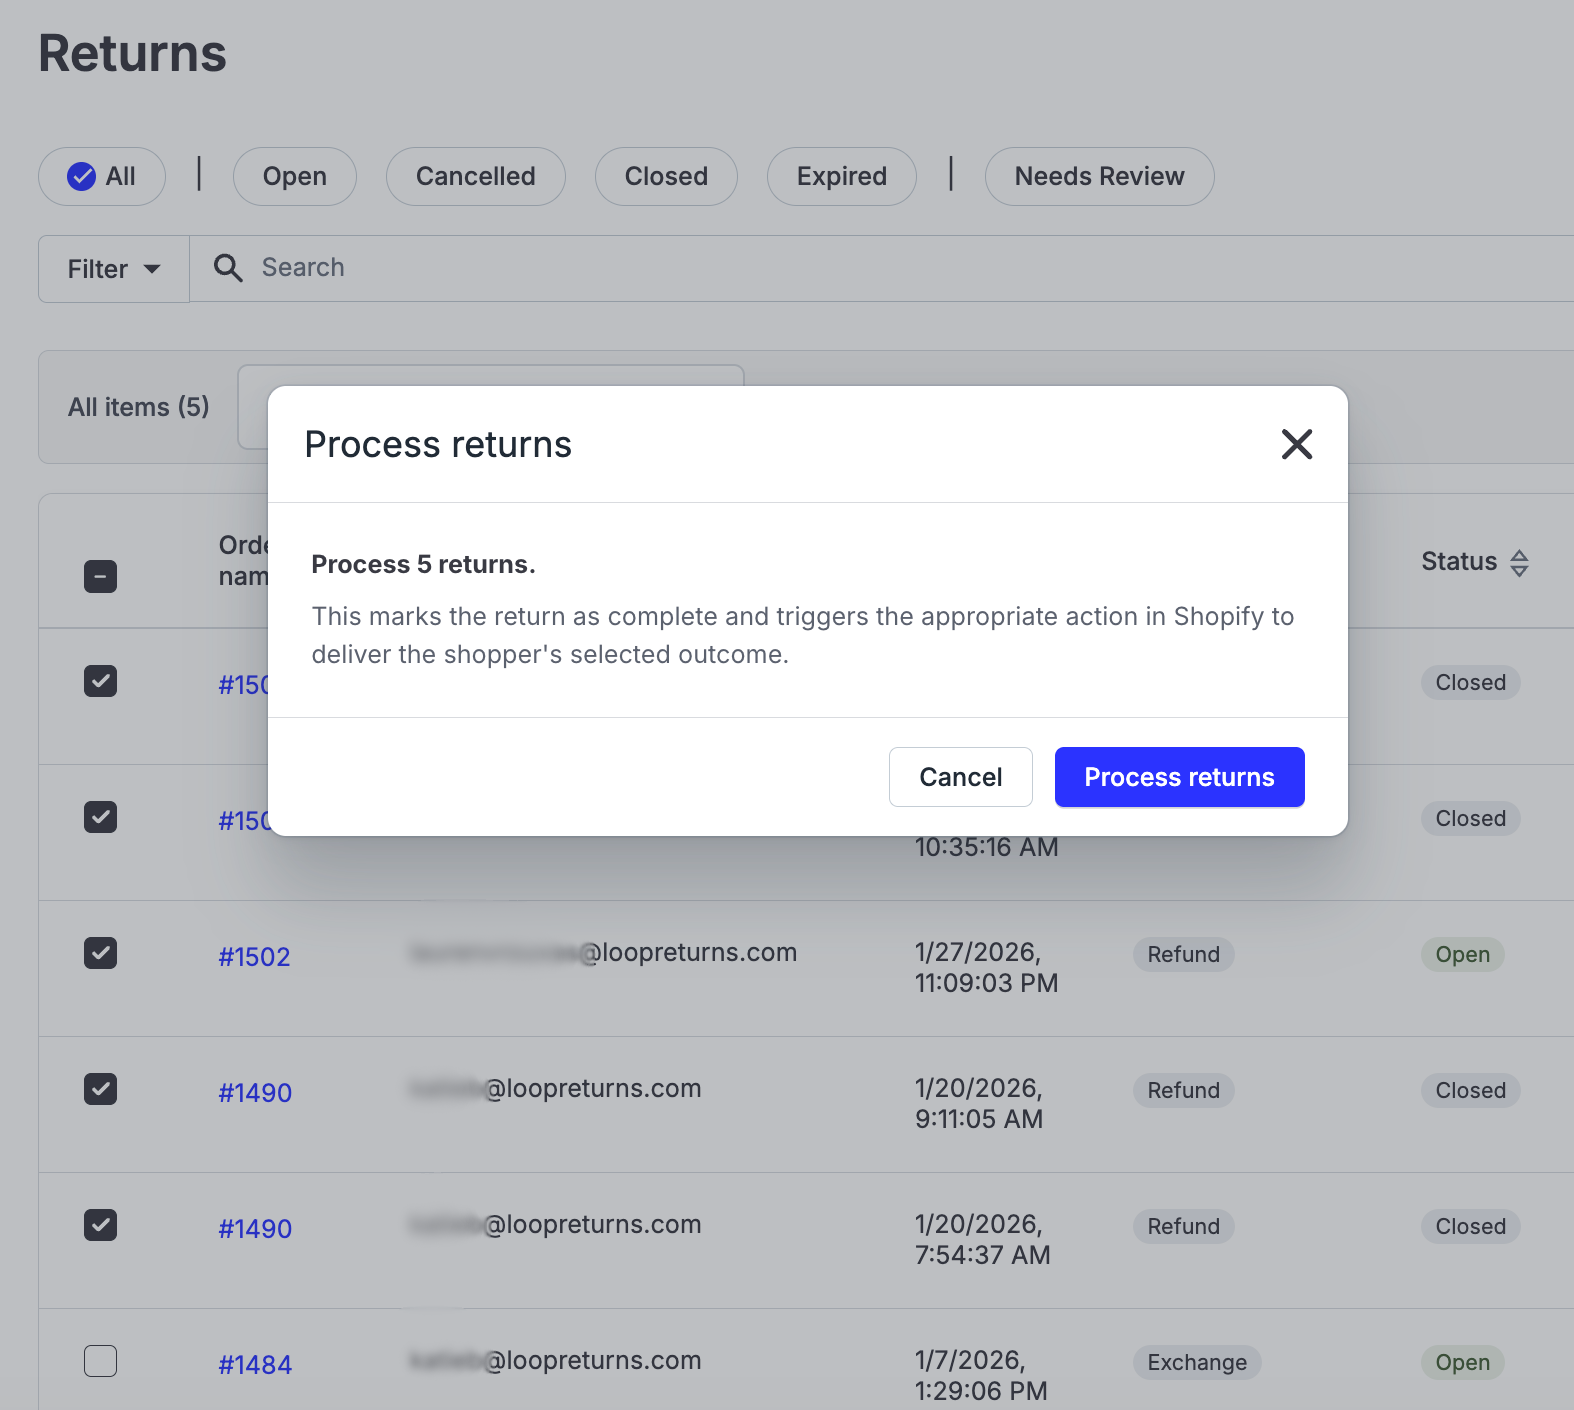
Task: Close the Process returns dialog with X
Action: [1296, 444]
